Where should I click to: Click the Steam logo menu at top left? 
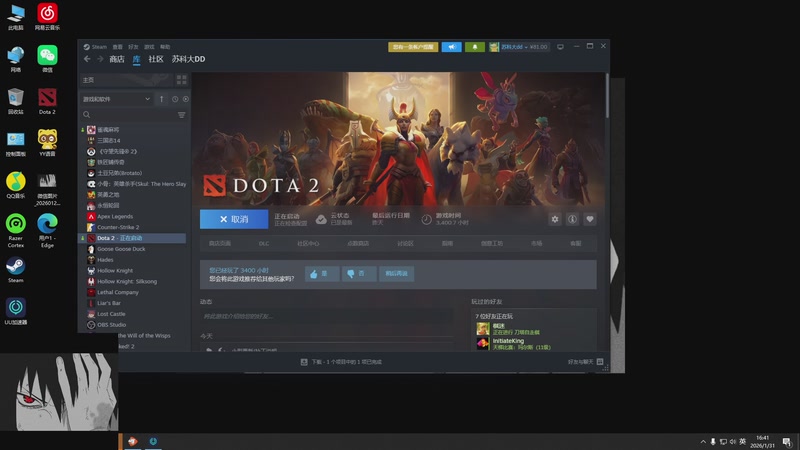click(95, 47)
